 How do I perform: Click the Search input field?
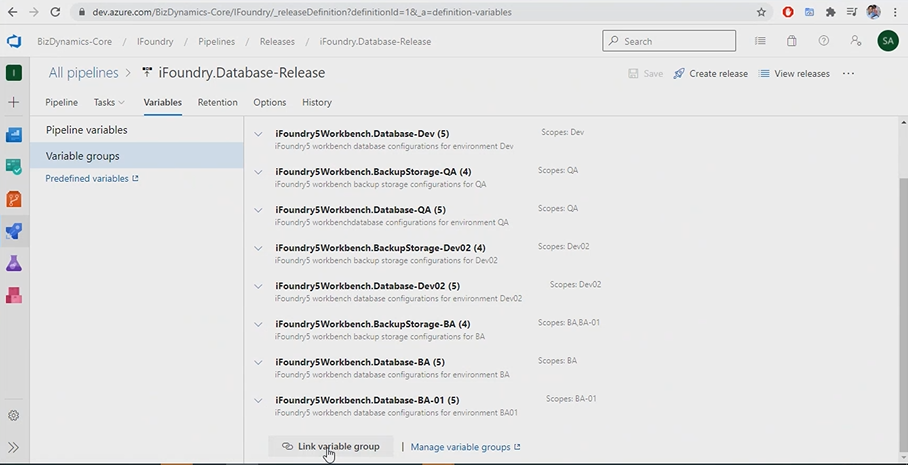point(669,41)
